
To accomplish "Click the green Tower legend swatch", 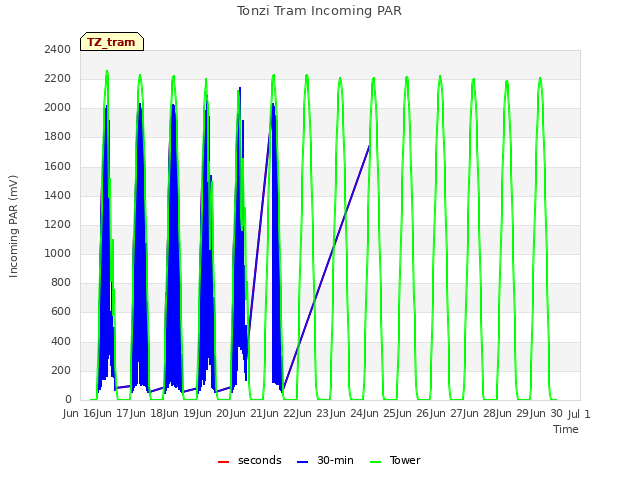I will point(375,462).
